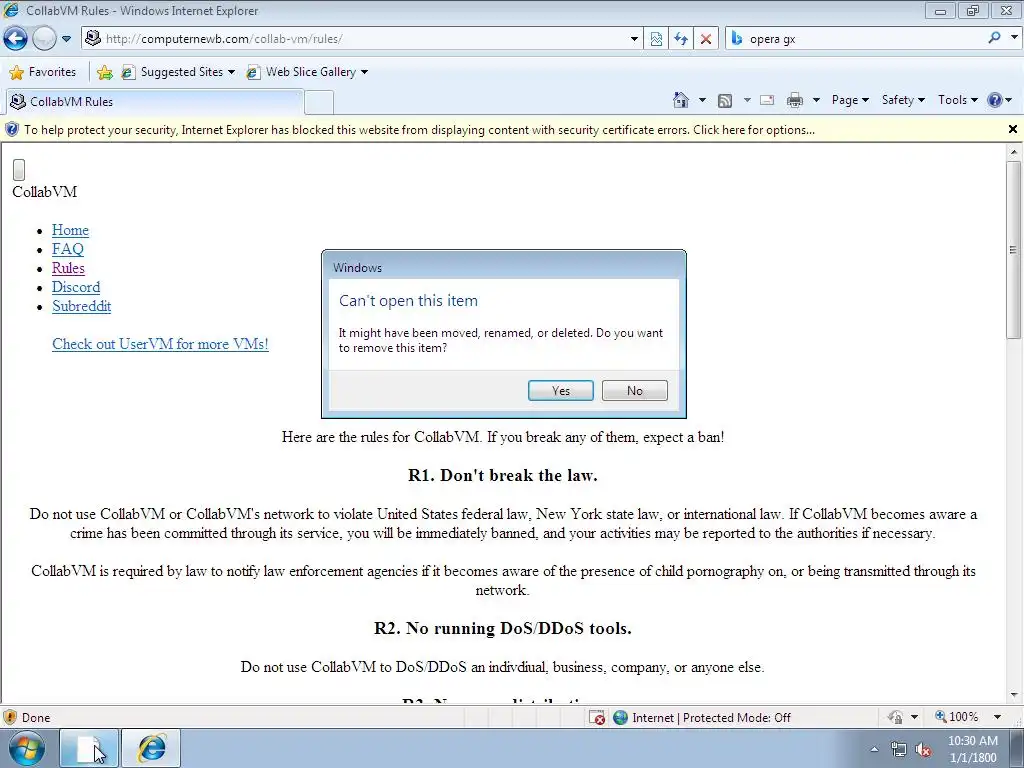Click the Show desktop strip
This screenshot has width=1024, height=768.
[1017, 748]
